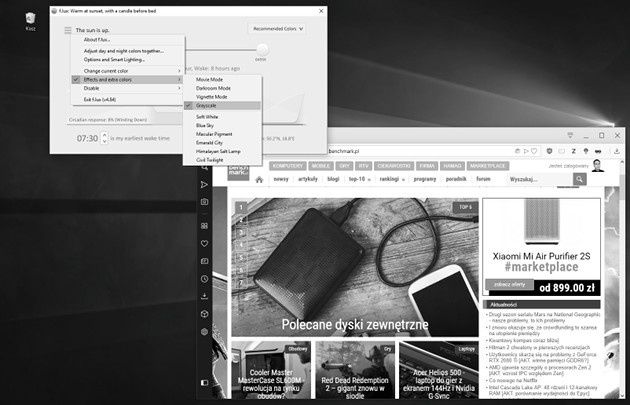Open Acer Helios 500 article thumbnail
Image resolution: width=630 pixels, height=405 pixels.
pyautogui.click(x=439, y=370)
